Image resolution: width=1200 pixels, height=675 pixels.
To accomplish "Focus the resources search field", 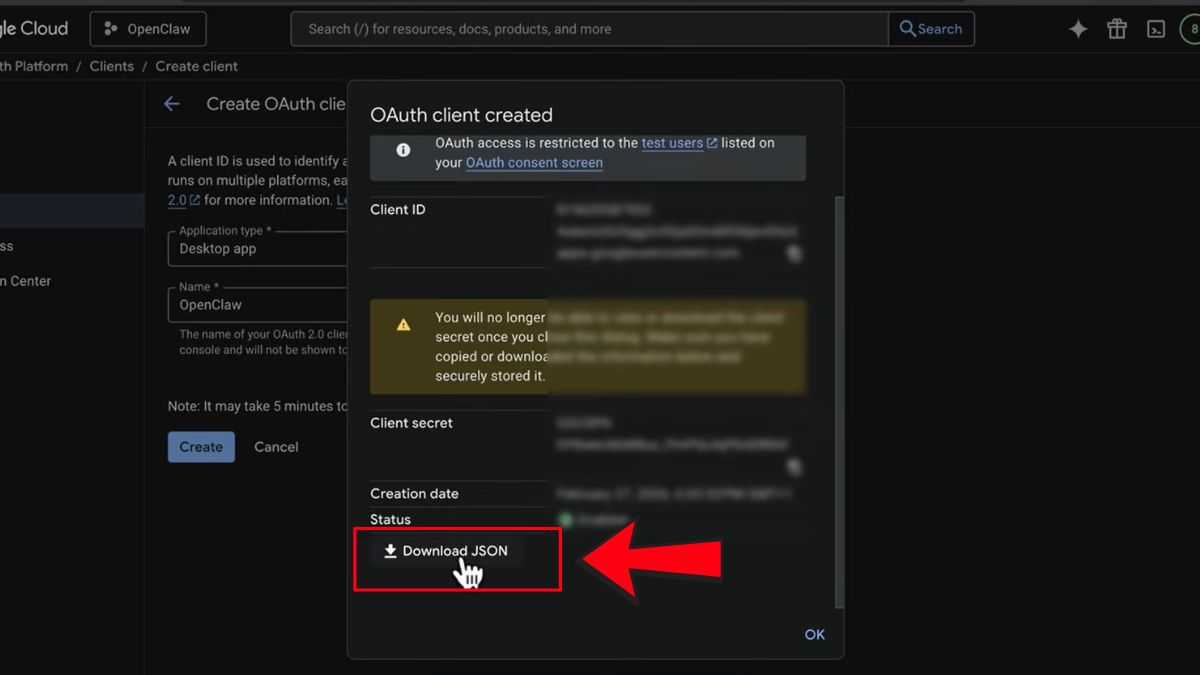I will point(590,29).
